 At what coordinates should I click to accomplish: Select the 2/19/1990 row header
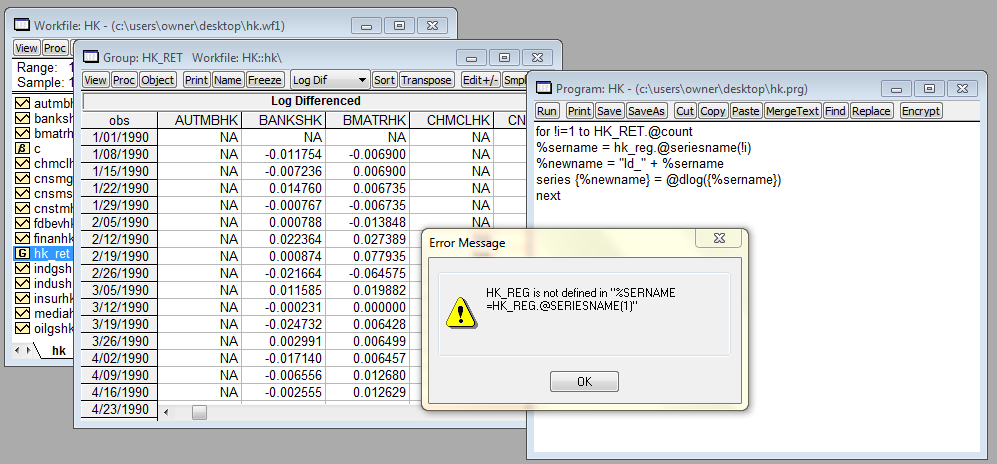click(120, 256)
